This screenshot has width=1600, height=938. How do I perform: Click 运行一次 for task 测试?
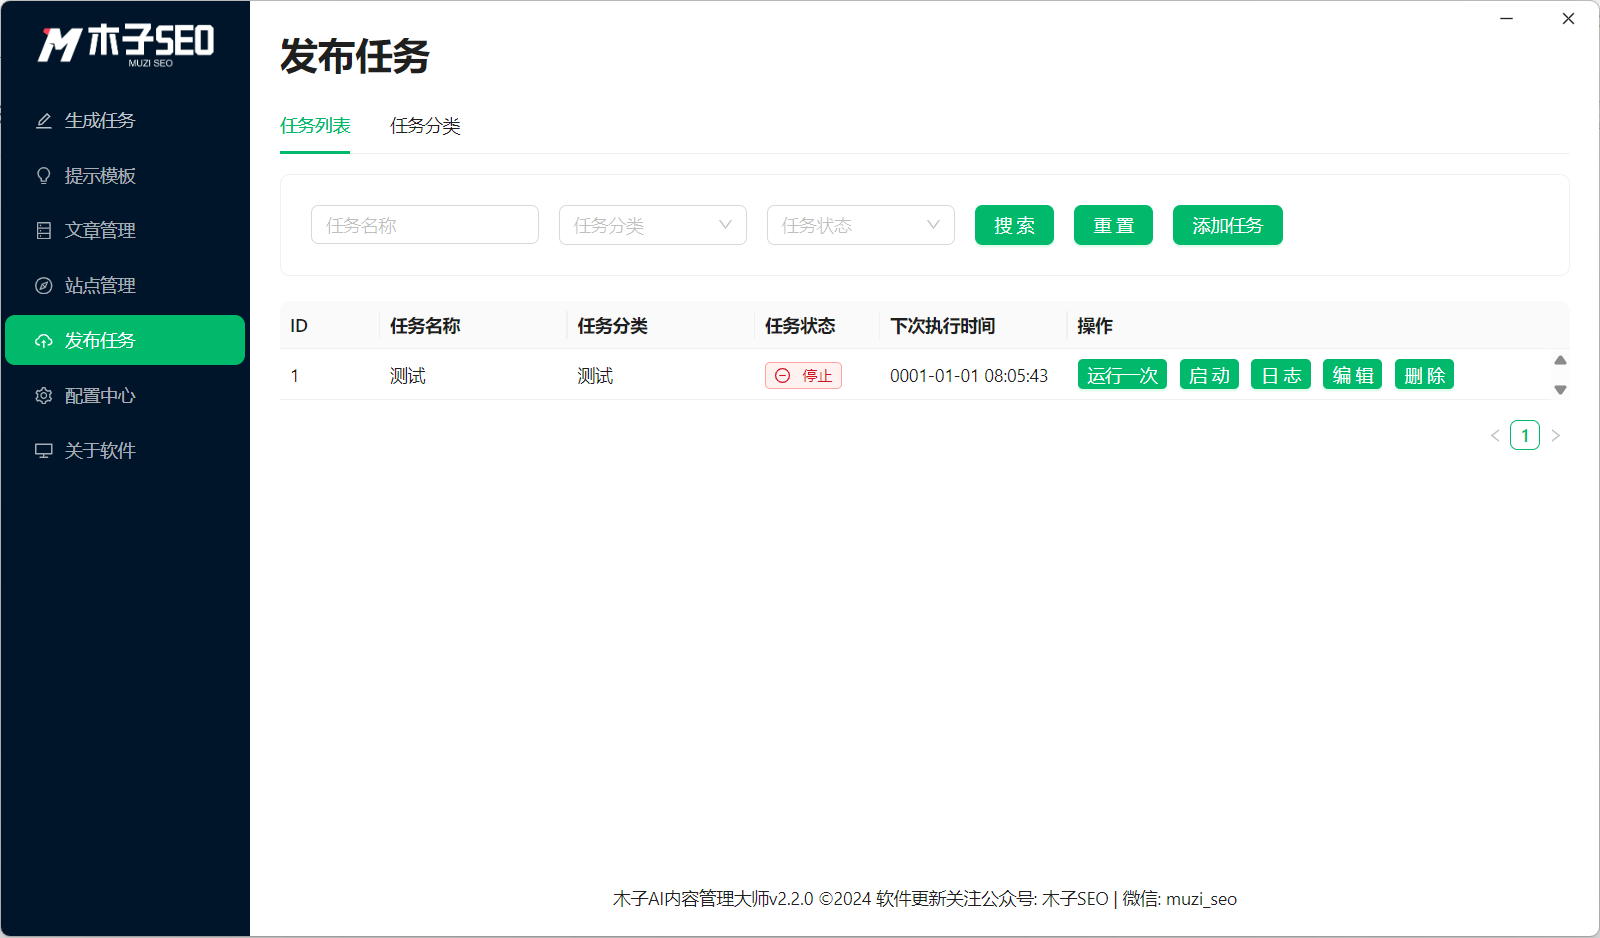[x=1122, y=375]
